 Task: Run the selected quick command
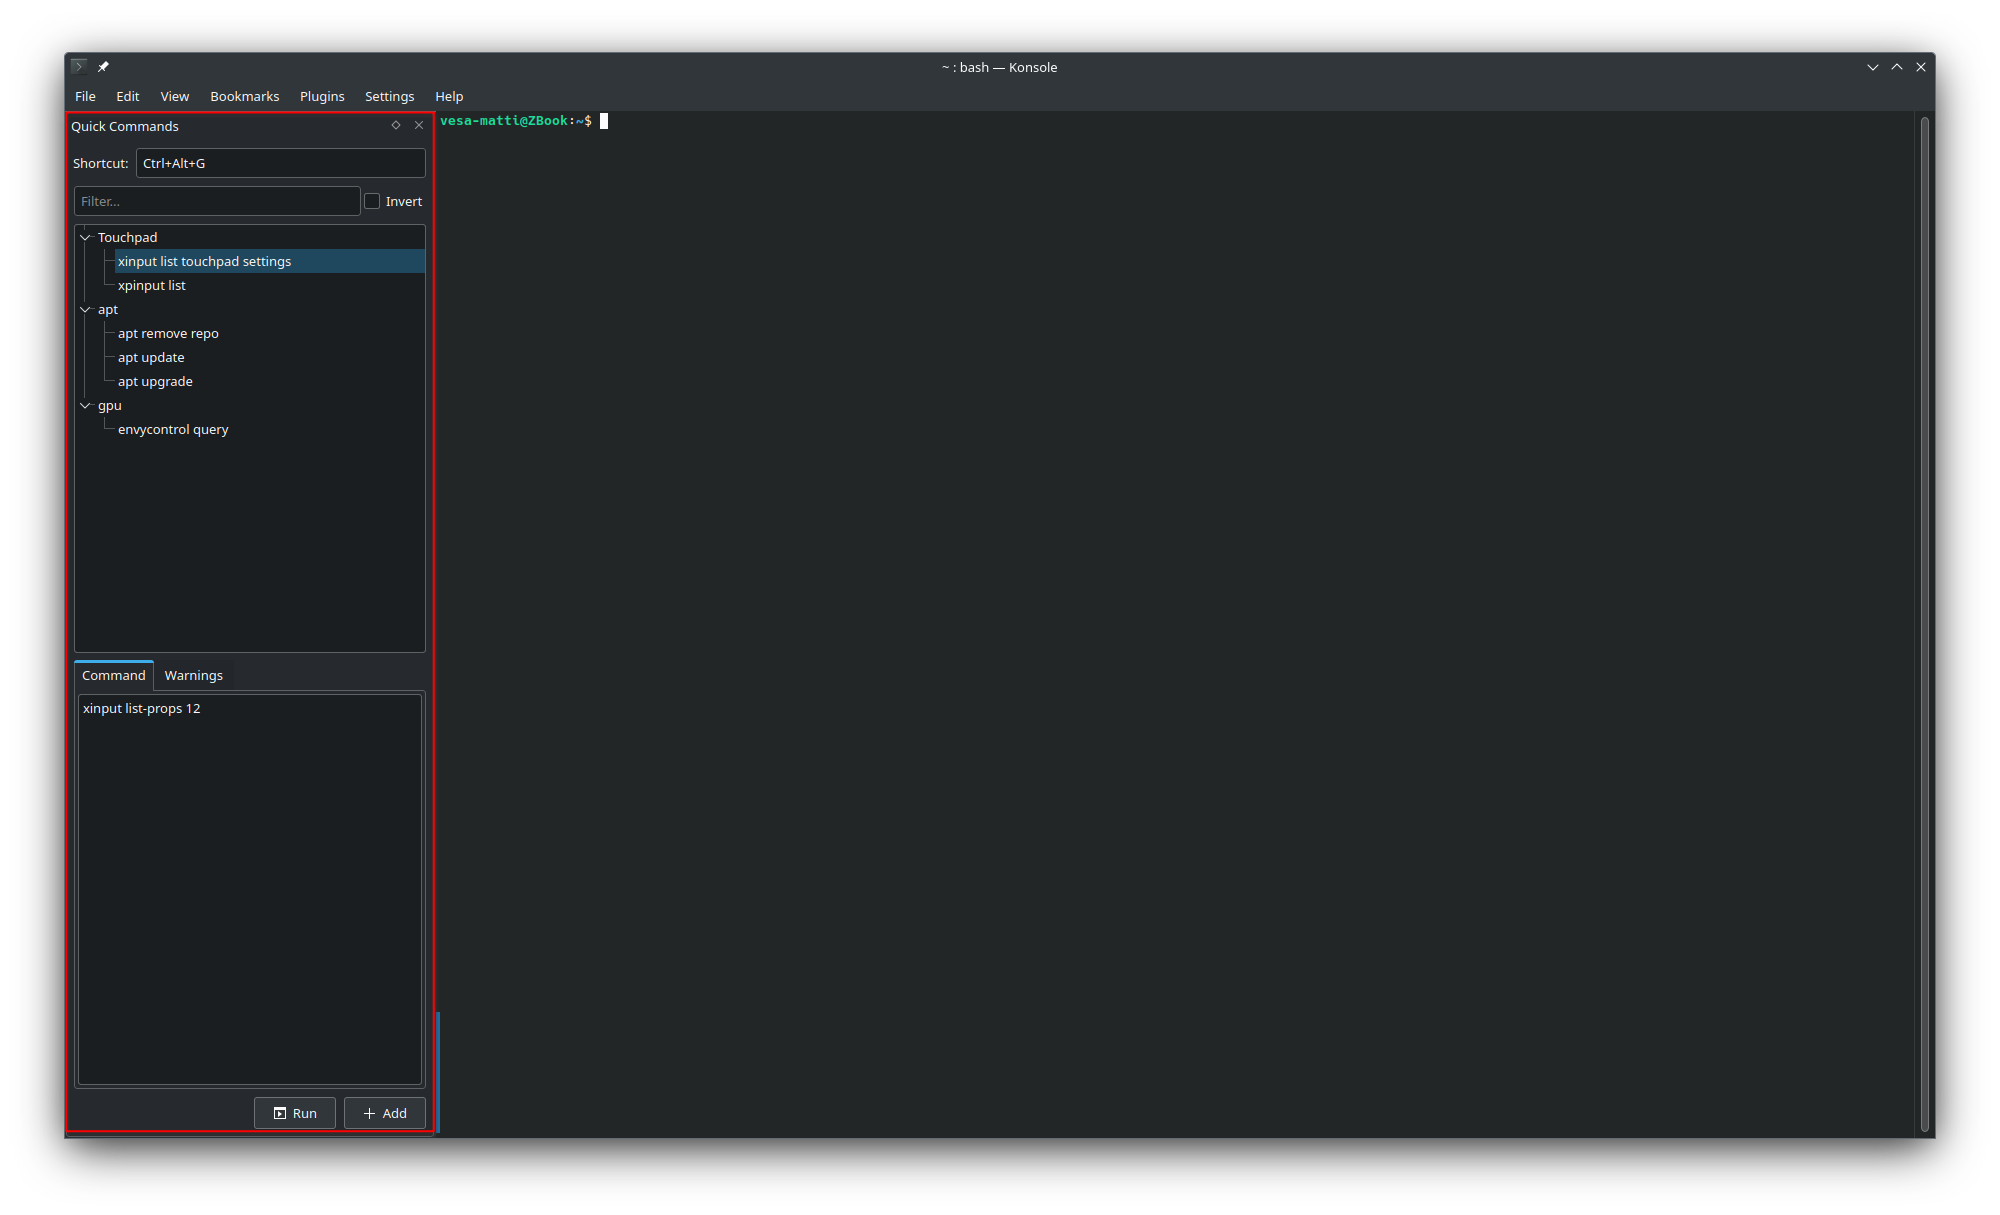tap(295, 1113)
